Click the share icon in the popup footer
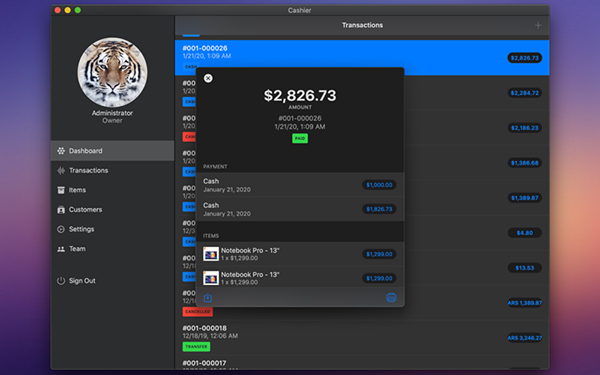600x375 pixels. pos(208,298)
